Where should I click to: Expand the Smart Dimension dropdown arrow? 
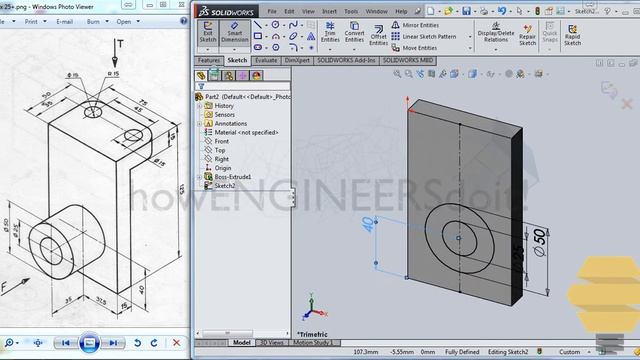point(234,49)
